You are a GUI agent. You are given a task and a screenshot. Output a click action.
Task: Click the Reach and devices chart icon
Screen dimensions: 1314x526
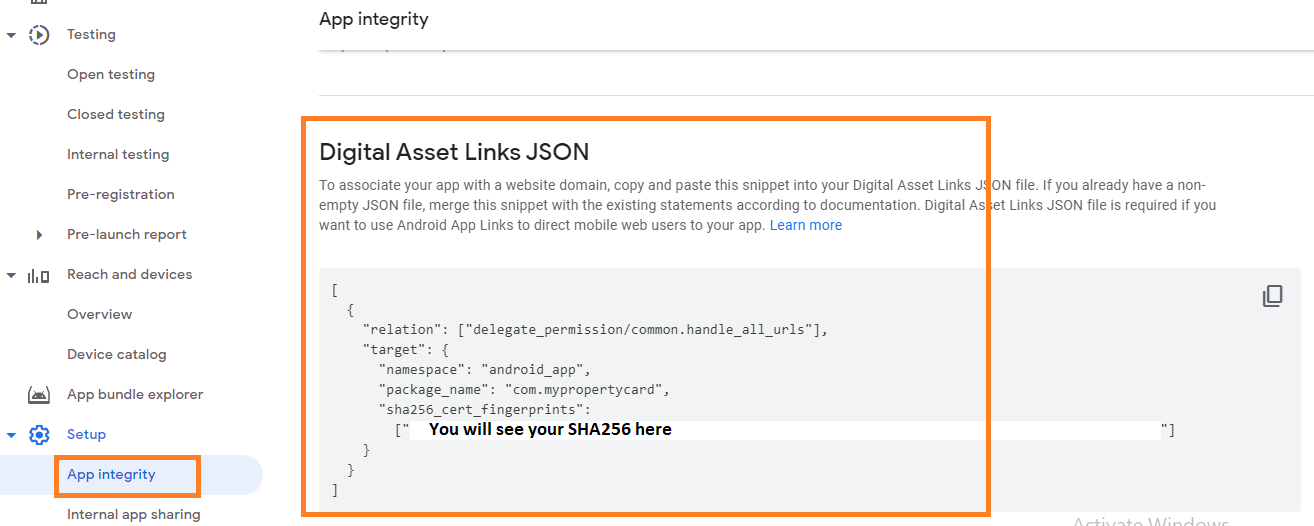(x=39, y=275)
